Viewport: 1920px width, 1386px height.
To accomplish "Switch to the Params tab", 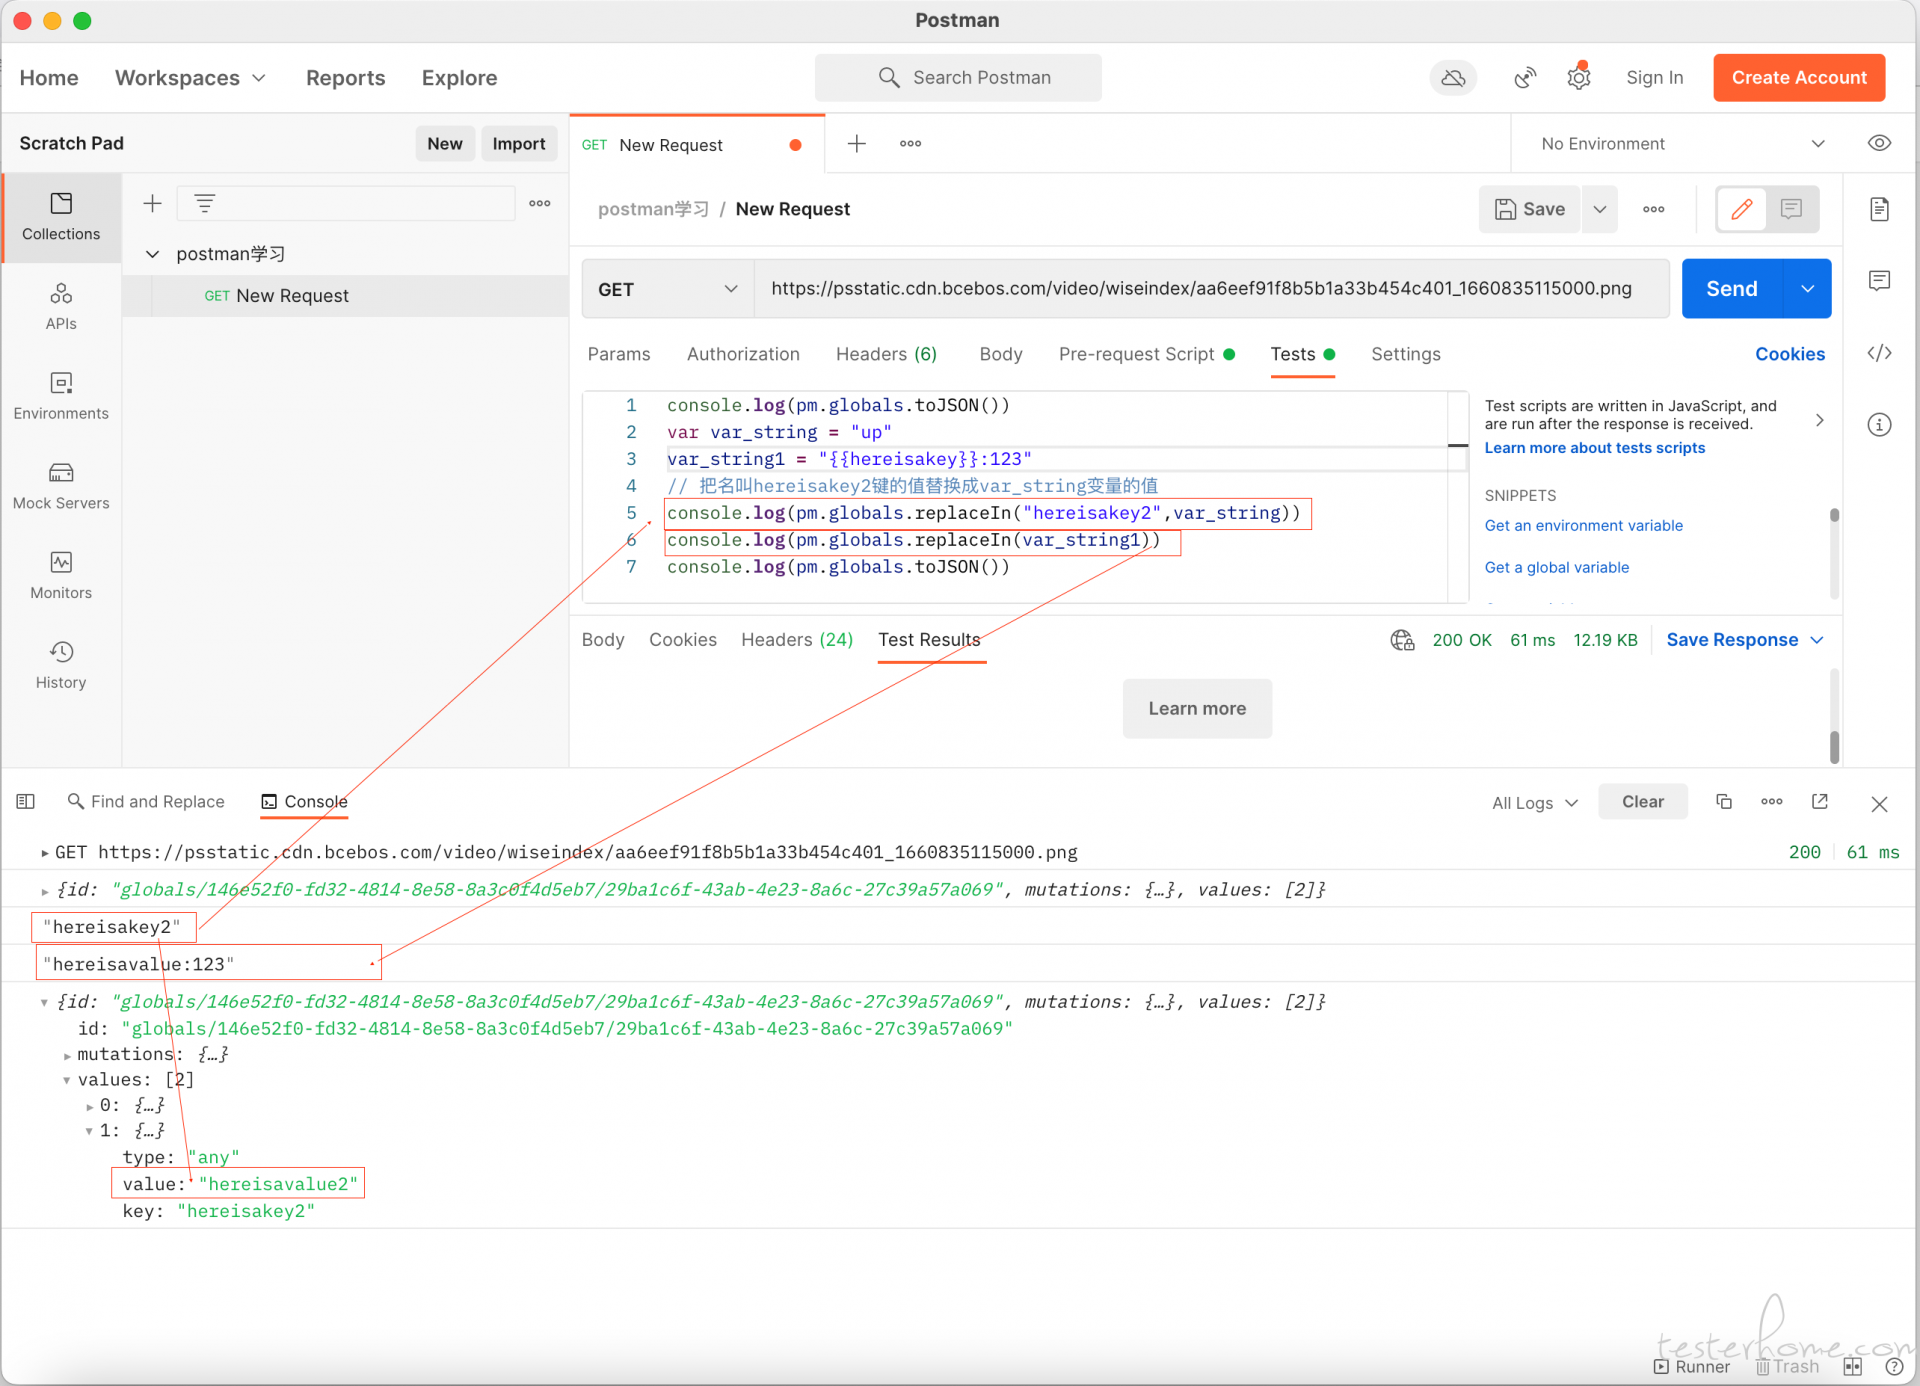I will point(619,354).
